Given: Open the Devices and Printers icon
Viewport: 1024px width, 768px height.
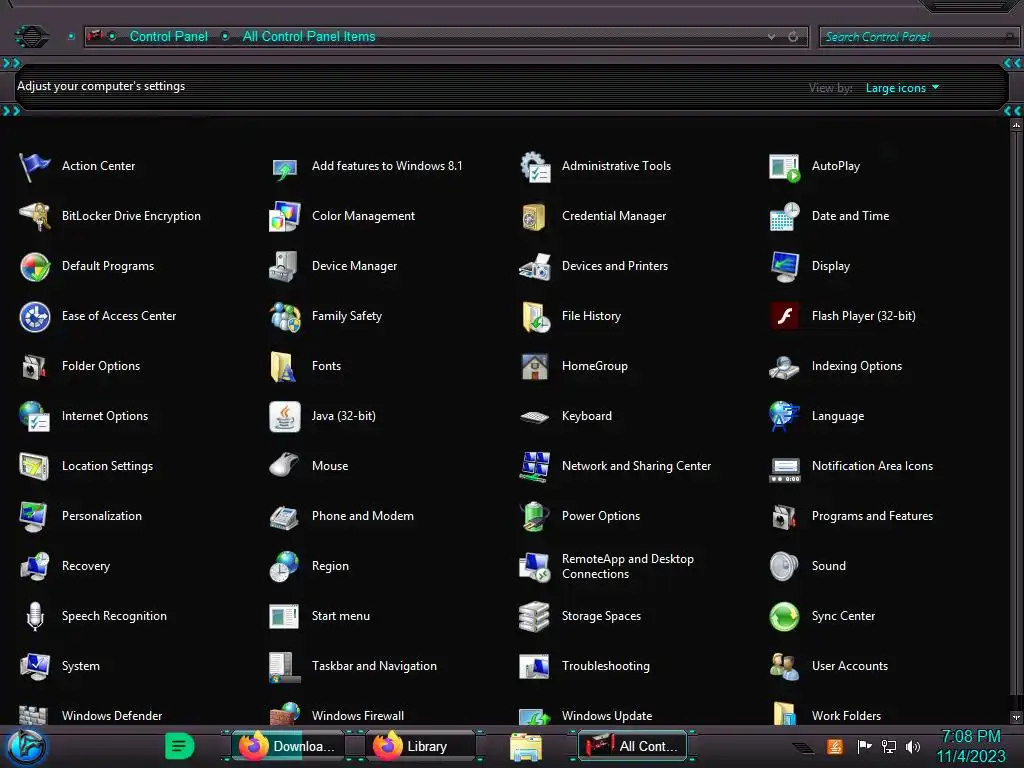Looking at the screenshot, I should (x=535, y=266).
